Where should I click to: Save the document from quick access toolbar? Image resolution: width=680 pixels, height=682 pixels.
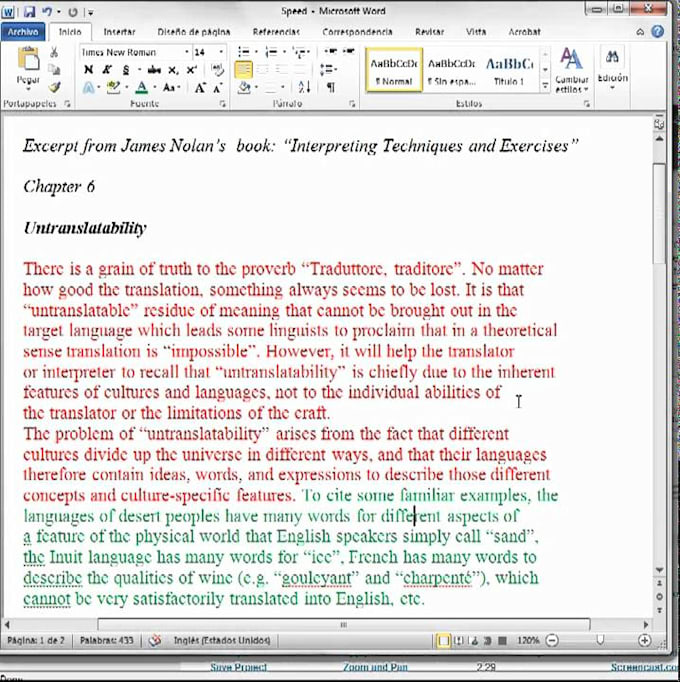pyautogui.click(x=29, y=12)
